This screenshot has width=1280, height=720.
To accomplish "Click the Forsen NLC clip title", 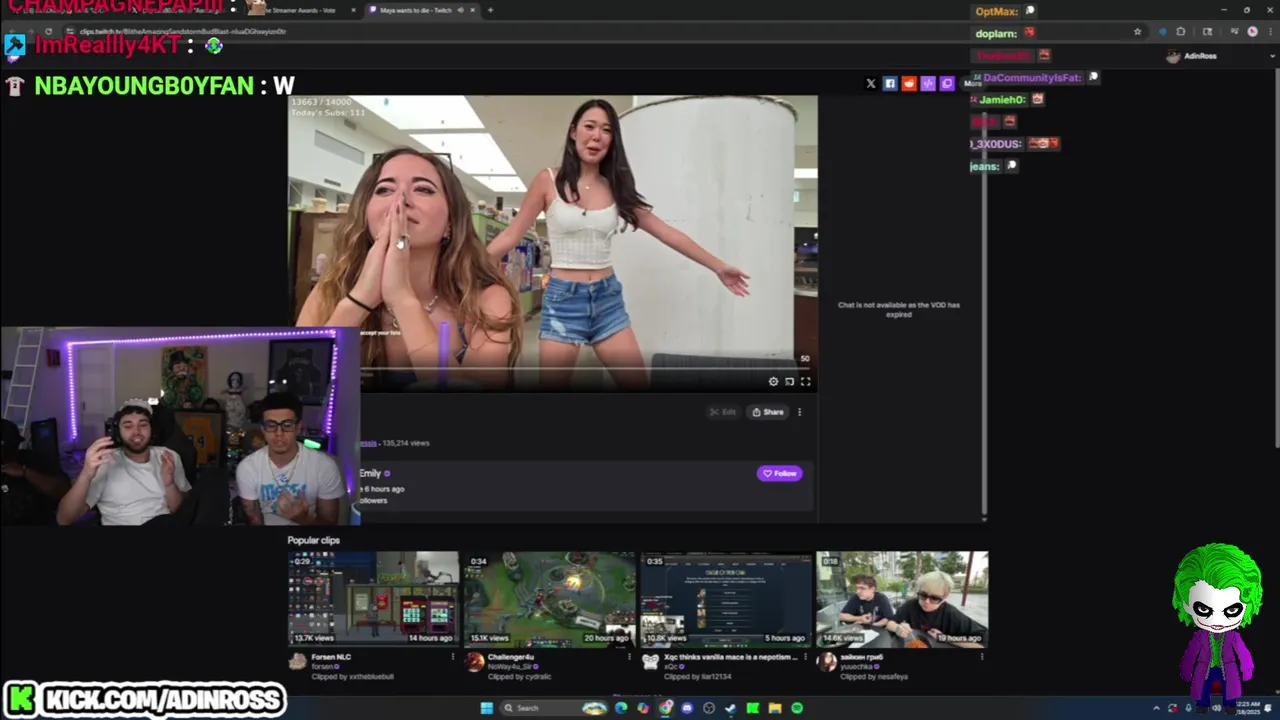I will coord(331,657).
